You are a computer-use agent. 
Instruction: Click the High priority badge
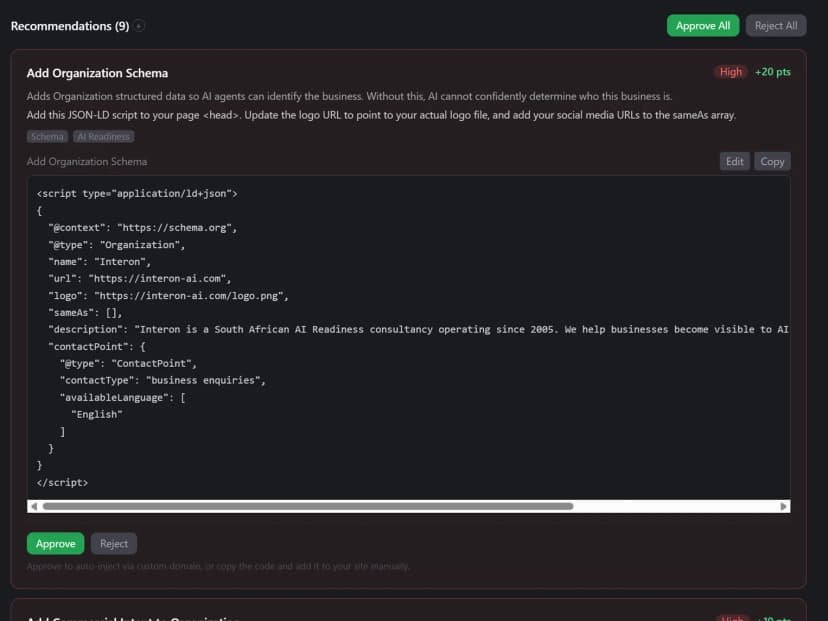731,72
